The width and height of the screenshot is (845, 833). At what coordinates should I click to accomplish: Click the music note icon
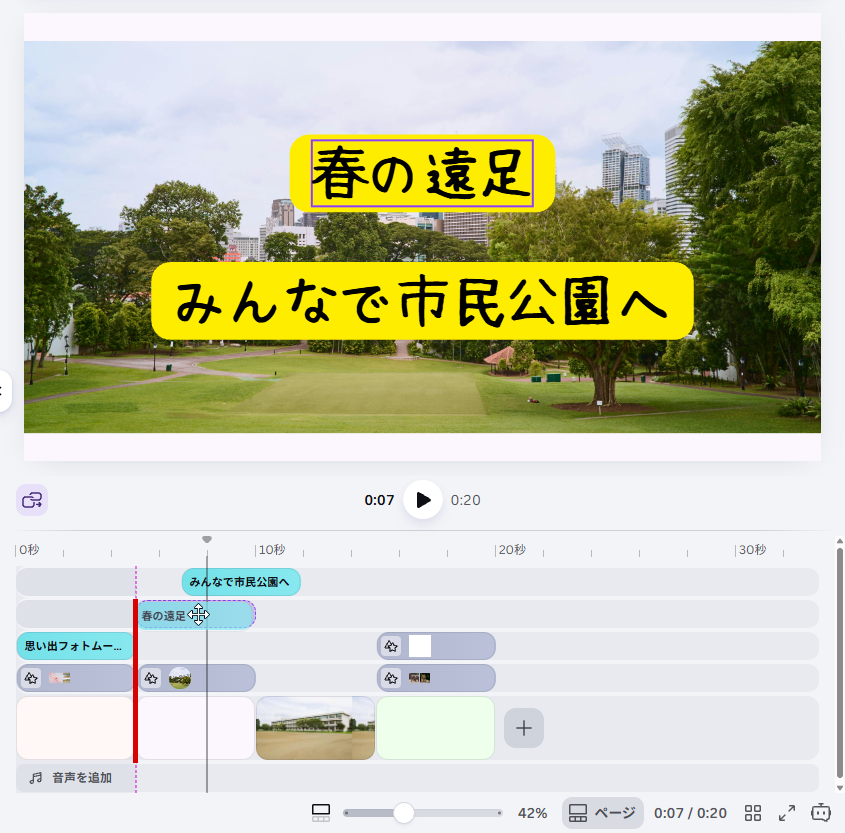click(36, 778)
